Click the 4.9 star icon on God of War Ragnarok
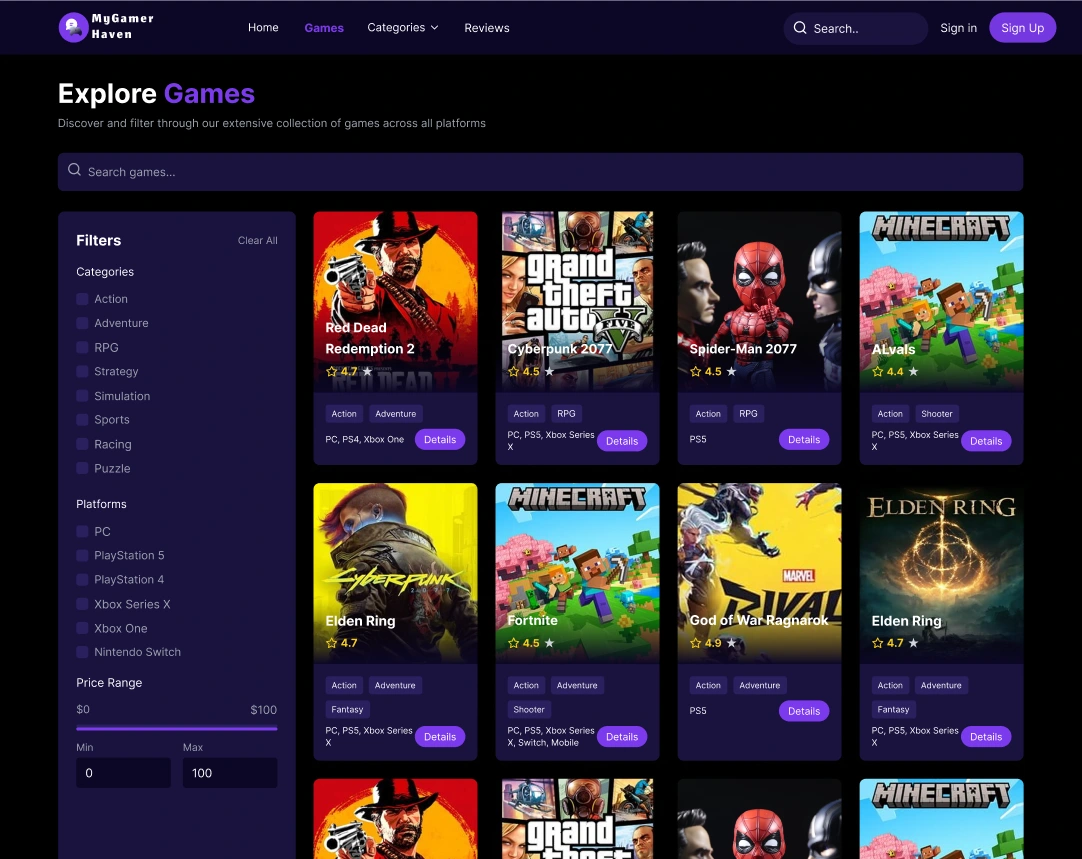This screenshot has width=1082, height=859. coord(696,643)
